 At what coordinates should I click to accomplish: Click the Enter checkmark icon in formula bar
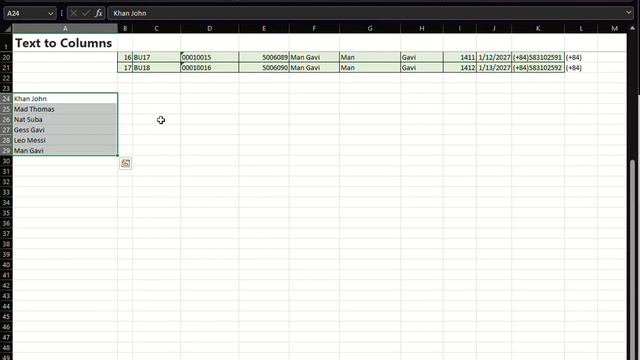coord(86,13)
